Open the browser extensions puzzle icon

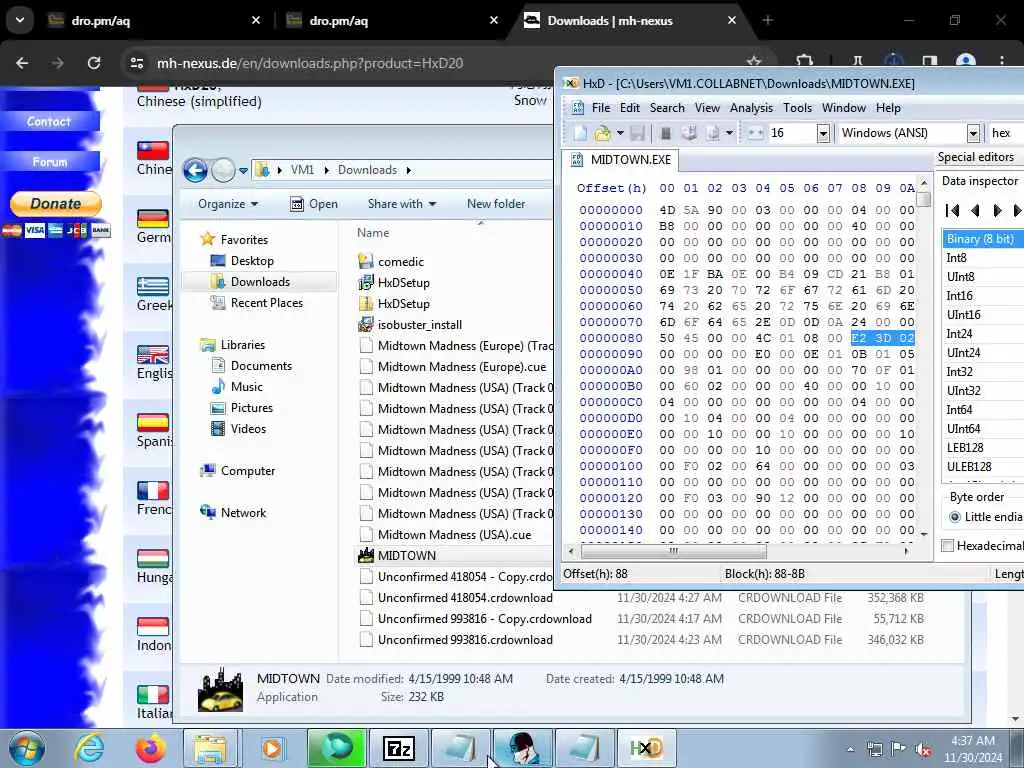point(804,62)
